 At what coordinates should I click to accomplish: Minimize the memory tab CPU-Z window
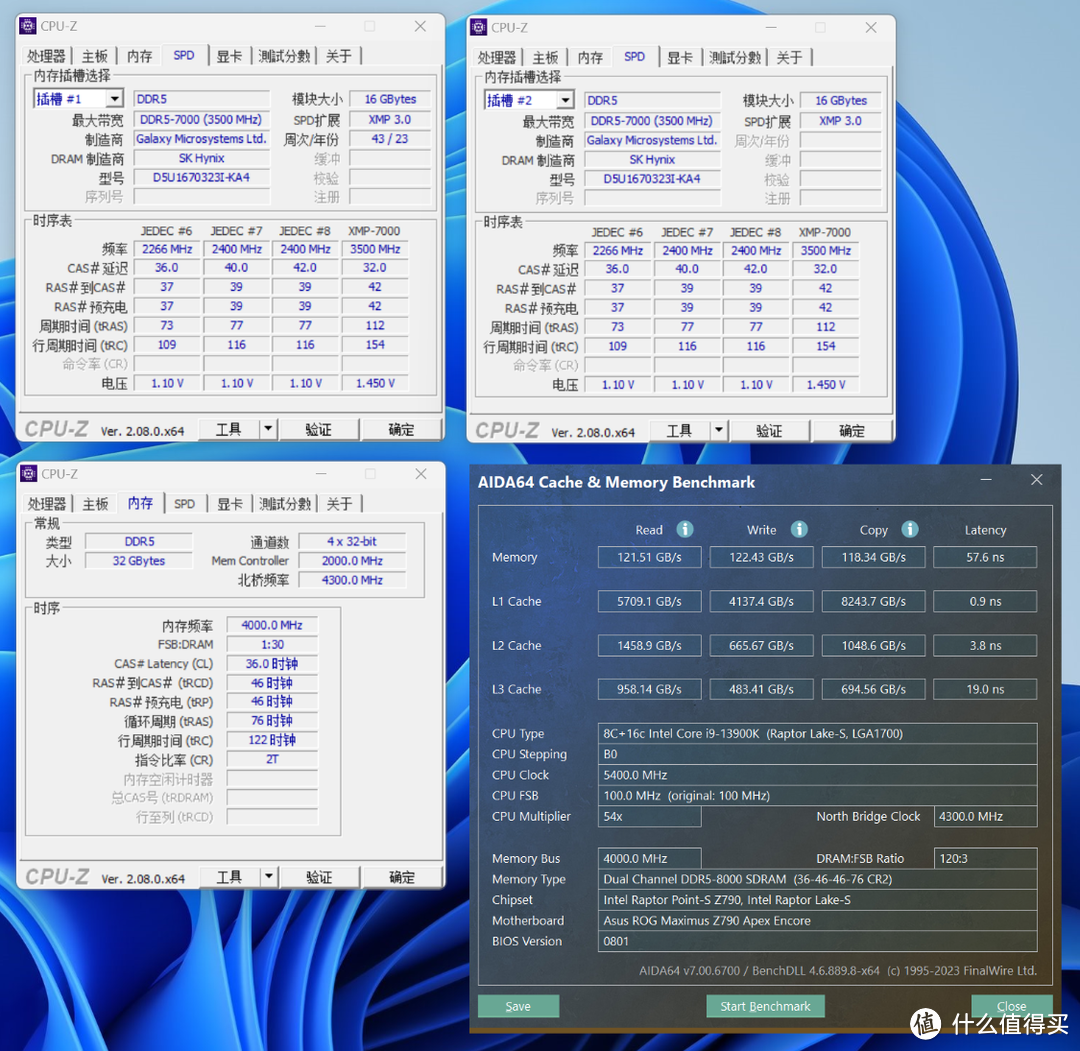(321, 474)
